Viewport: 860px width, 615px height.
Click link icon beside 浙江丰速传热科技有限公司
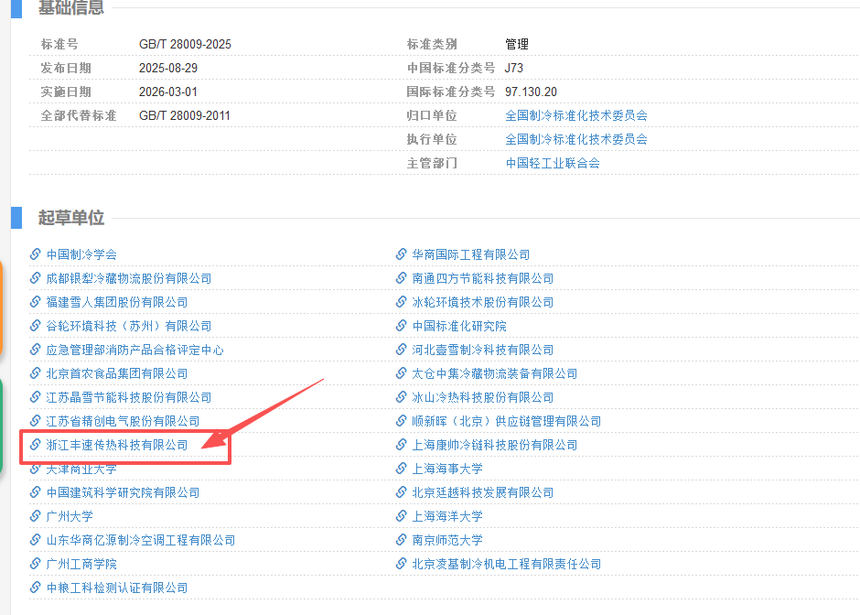[x=36, y=444]
